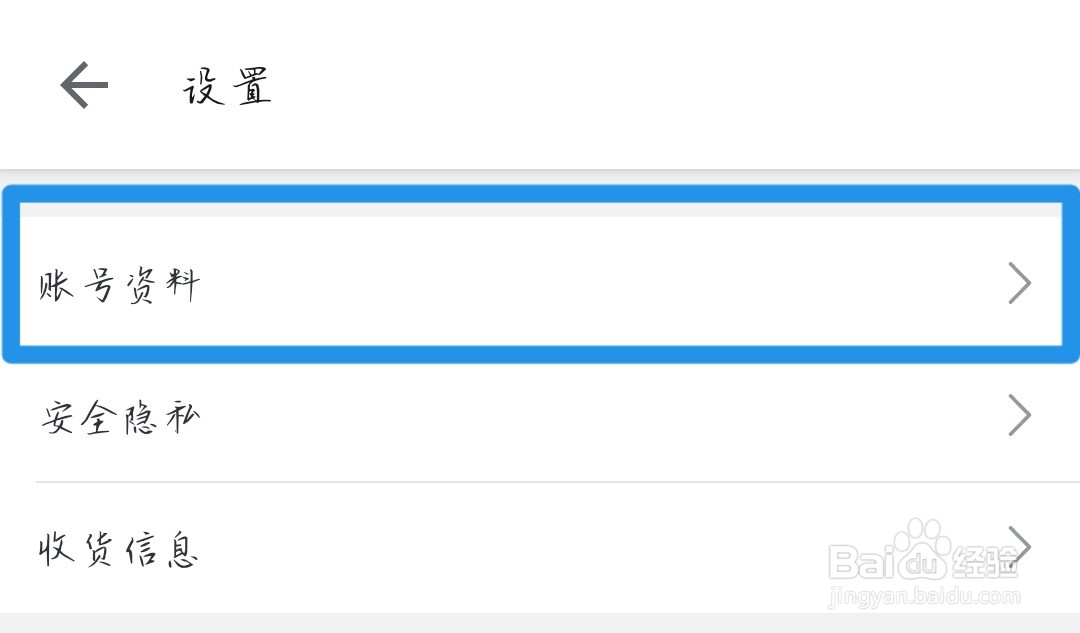Click the chevron beside 收货信息
The height and width of the screenshot is (633, 1080).
1019,545
